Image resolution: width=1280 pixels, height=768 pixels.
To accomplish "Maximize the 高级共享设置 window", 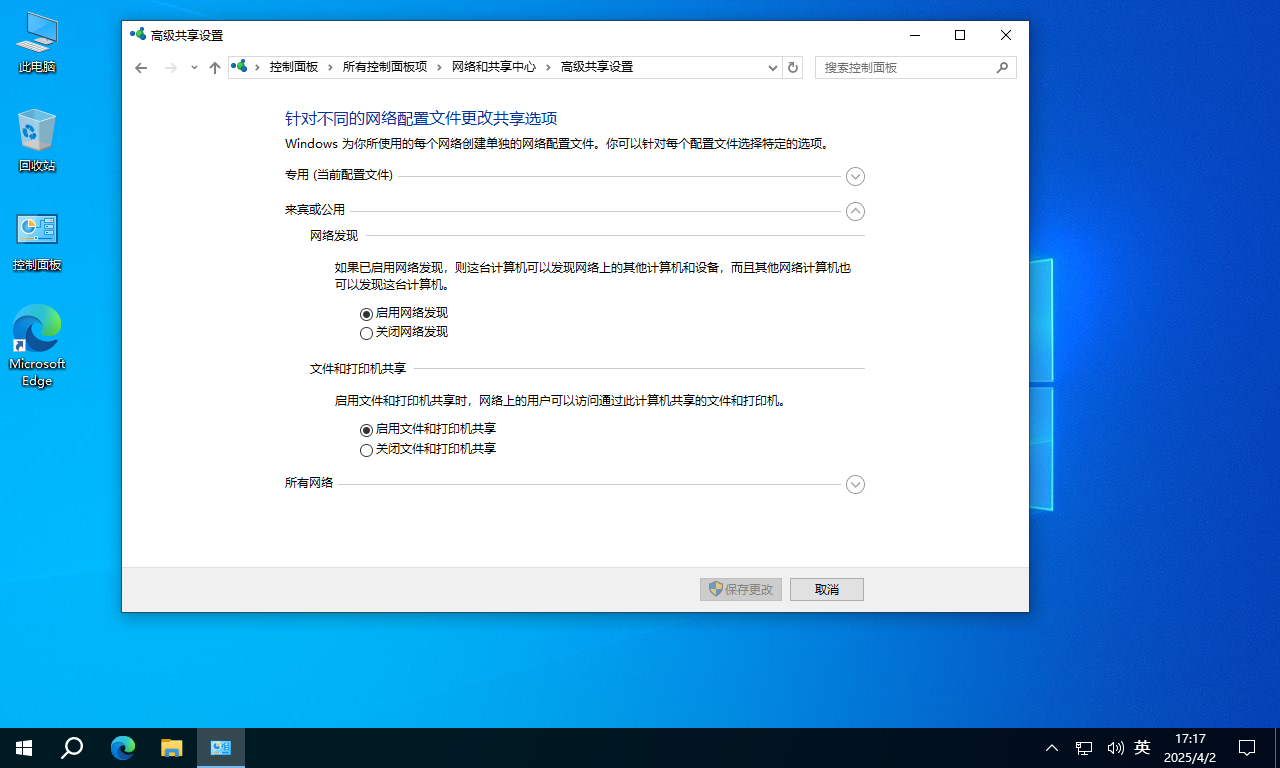I will click(x=960, y=35).
